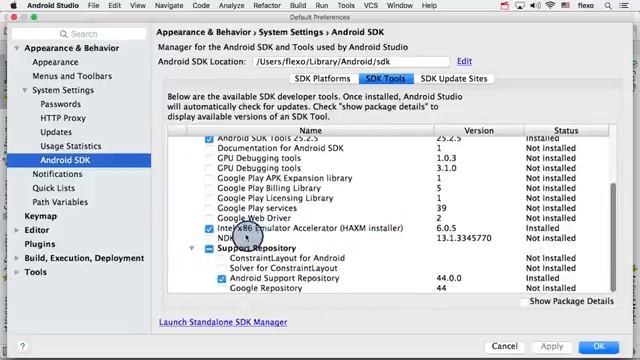Switch to SDK Platforms tab
Image resolution: width=640 pixels, height=360 pixels.
pyautogui.click(x=322, y=79)
